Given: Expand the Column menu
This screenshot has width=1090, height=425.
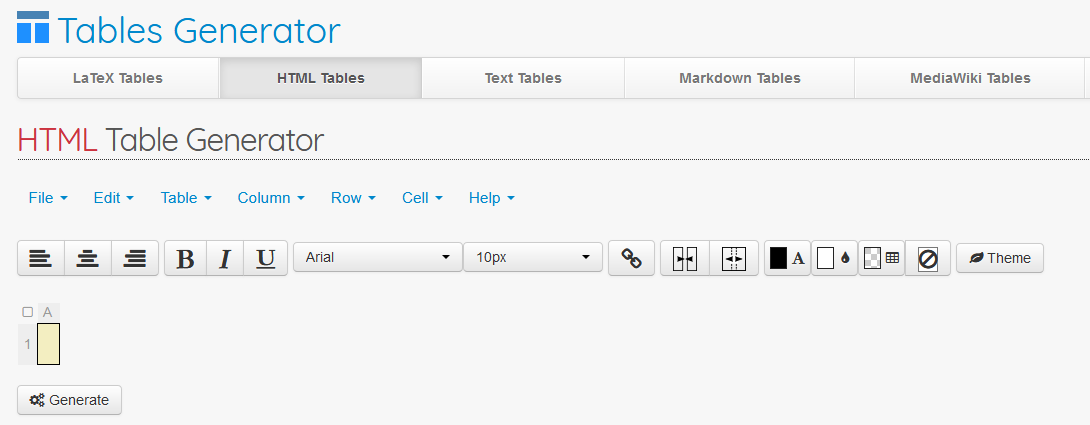Looking at the screenshot, I should (271, 198).
